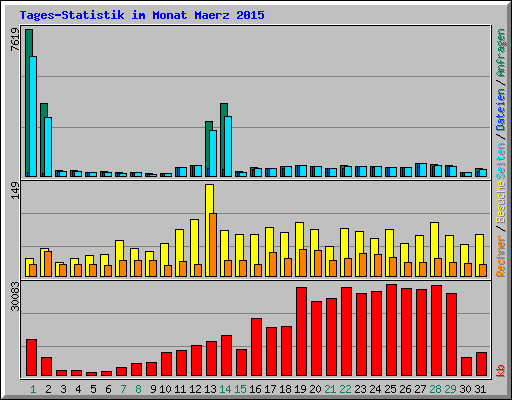Click the middle chart scale value 149
The height and width of the screenshot is (400, 512).
click(x=15, y=191)
